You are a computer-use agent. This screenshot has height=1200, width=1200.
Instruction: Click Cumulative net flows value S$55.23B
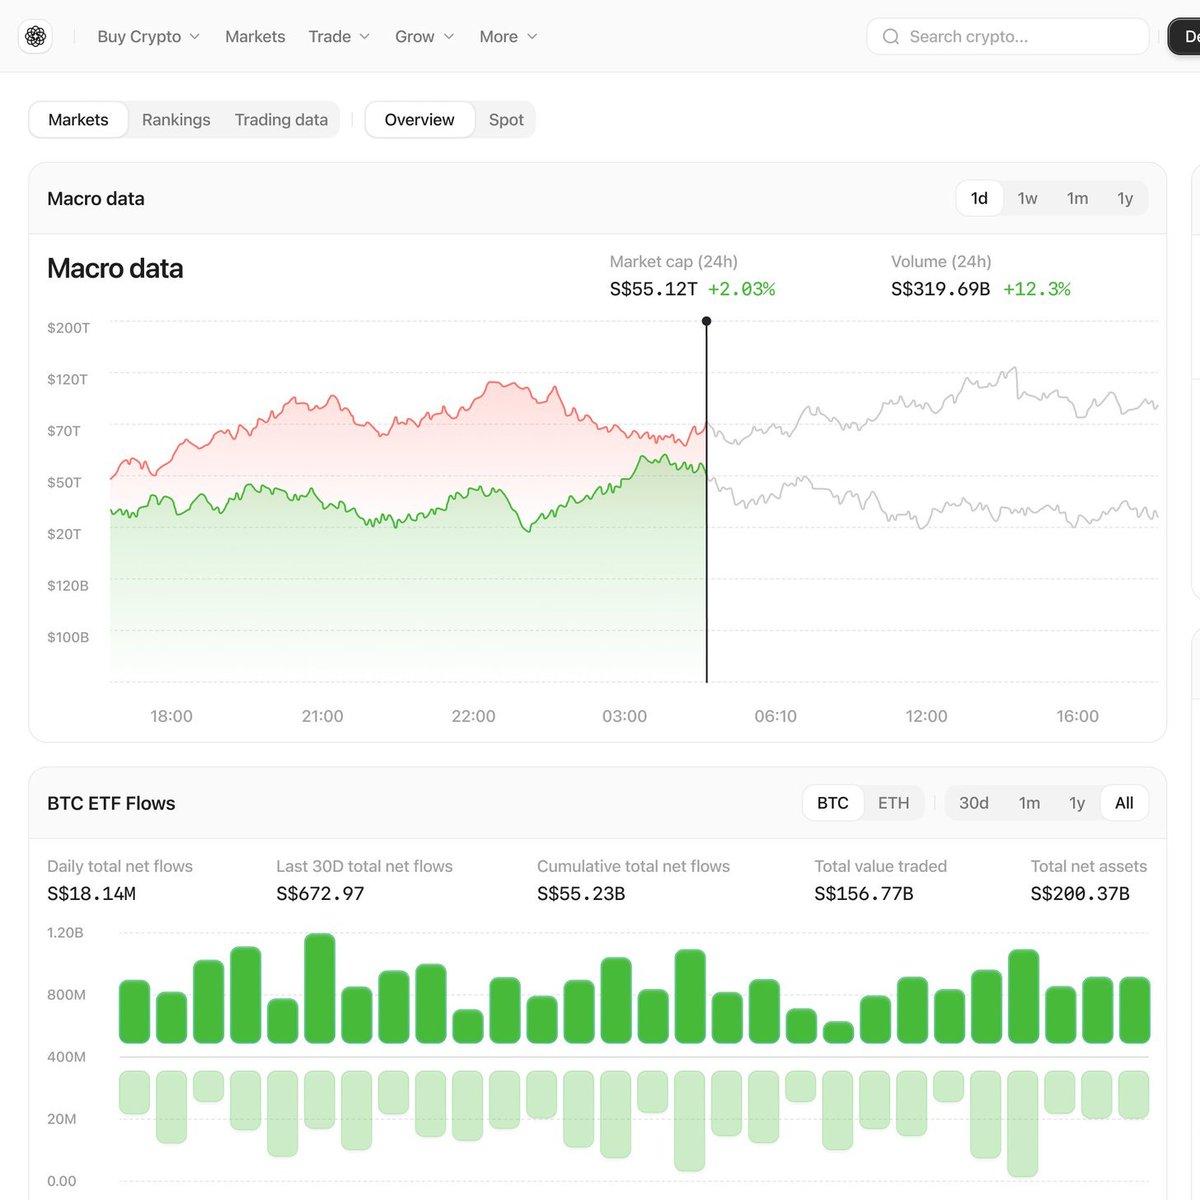(x=581, y=894)
